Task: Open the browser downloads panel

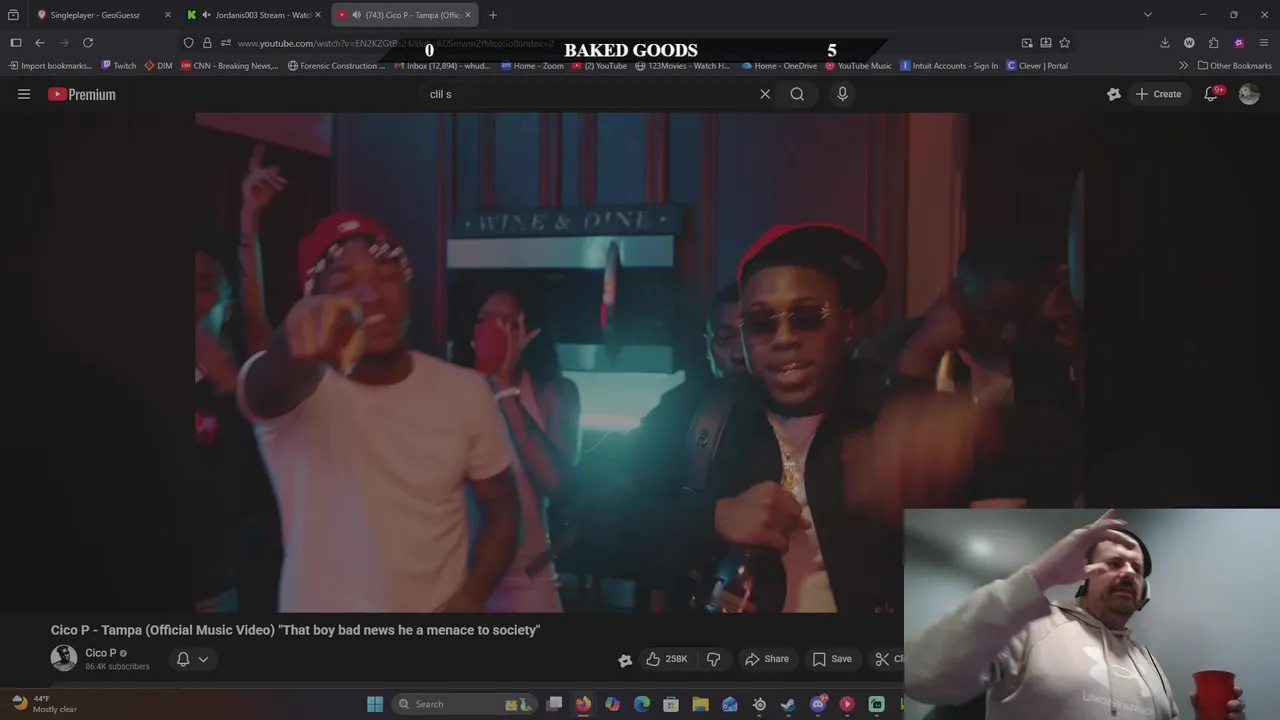Action: 1165,43
